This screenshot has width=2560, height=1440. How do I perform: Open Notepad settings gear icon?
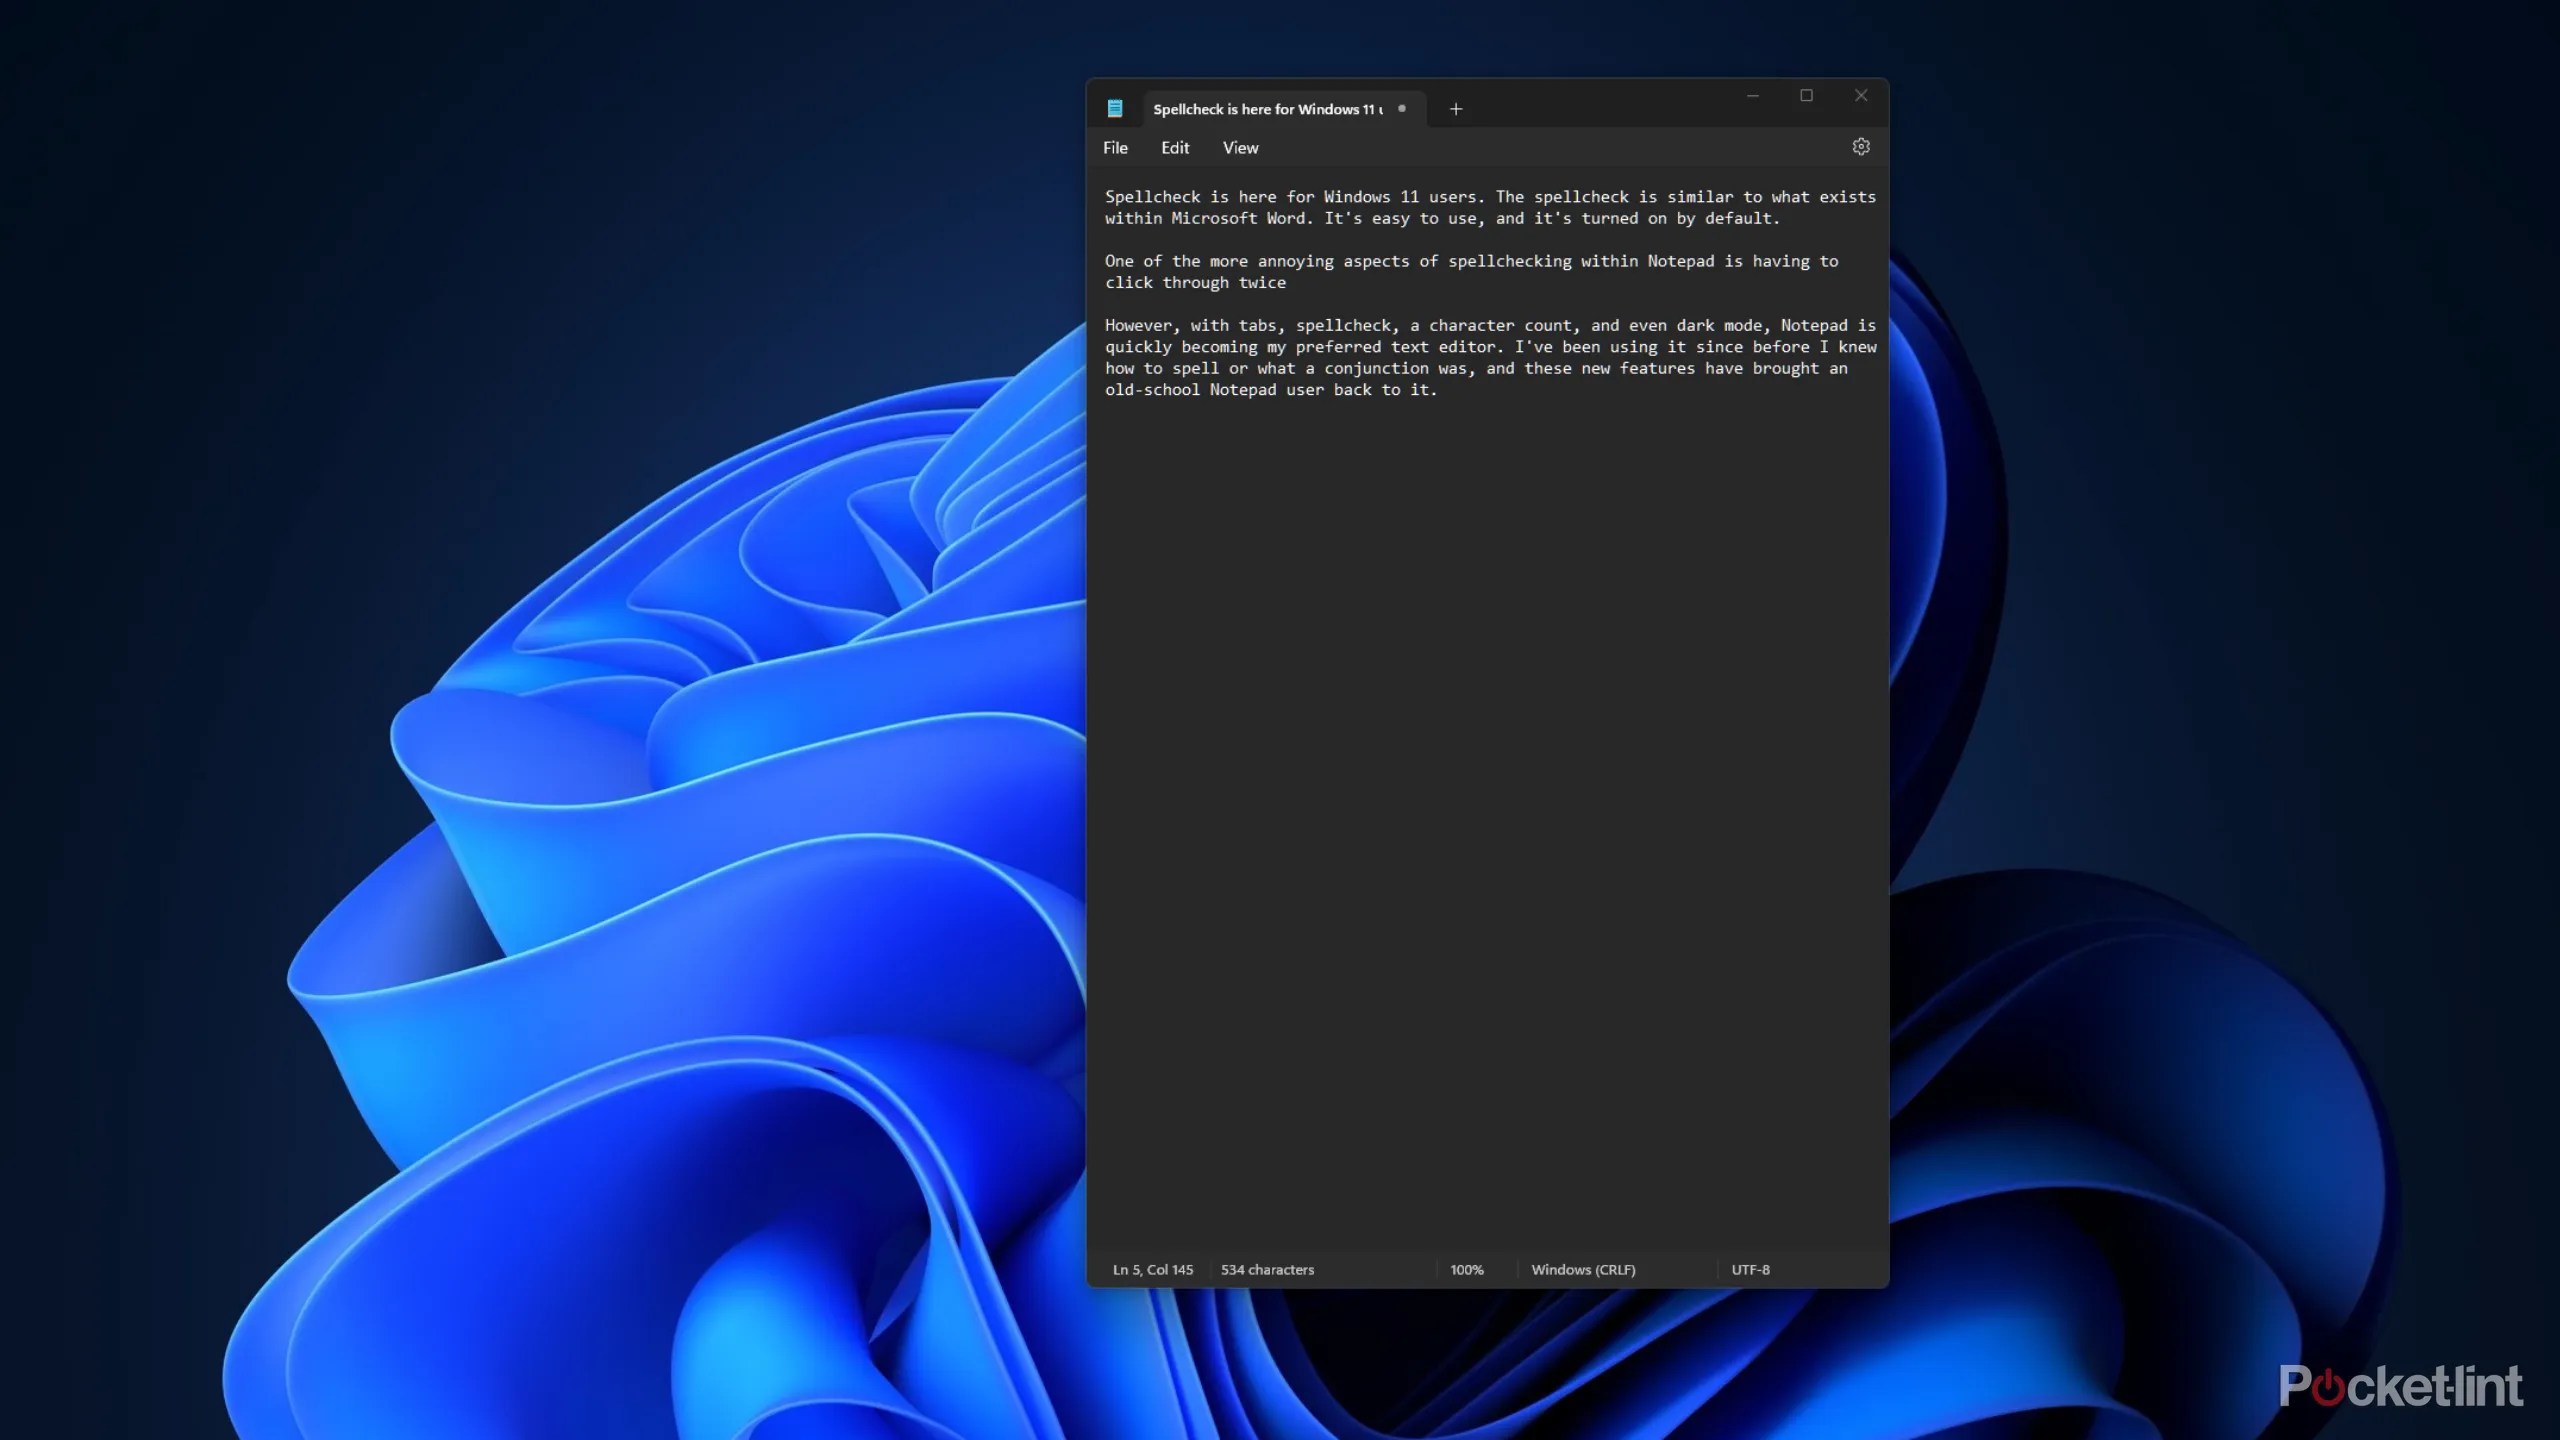(1860, 147)
